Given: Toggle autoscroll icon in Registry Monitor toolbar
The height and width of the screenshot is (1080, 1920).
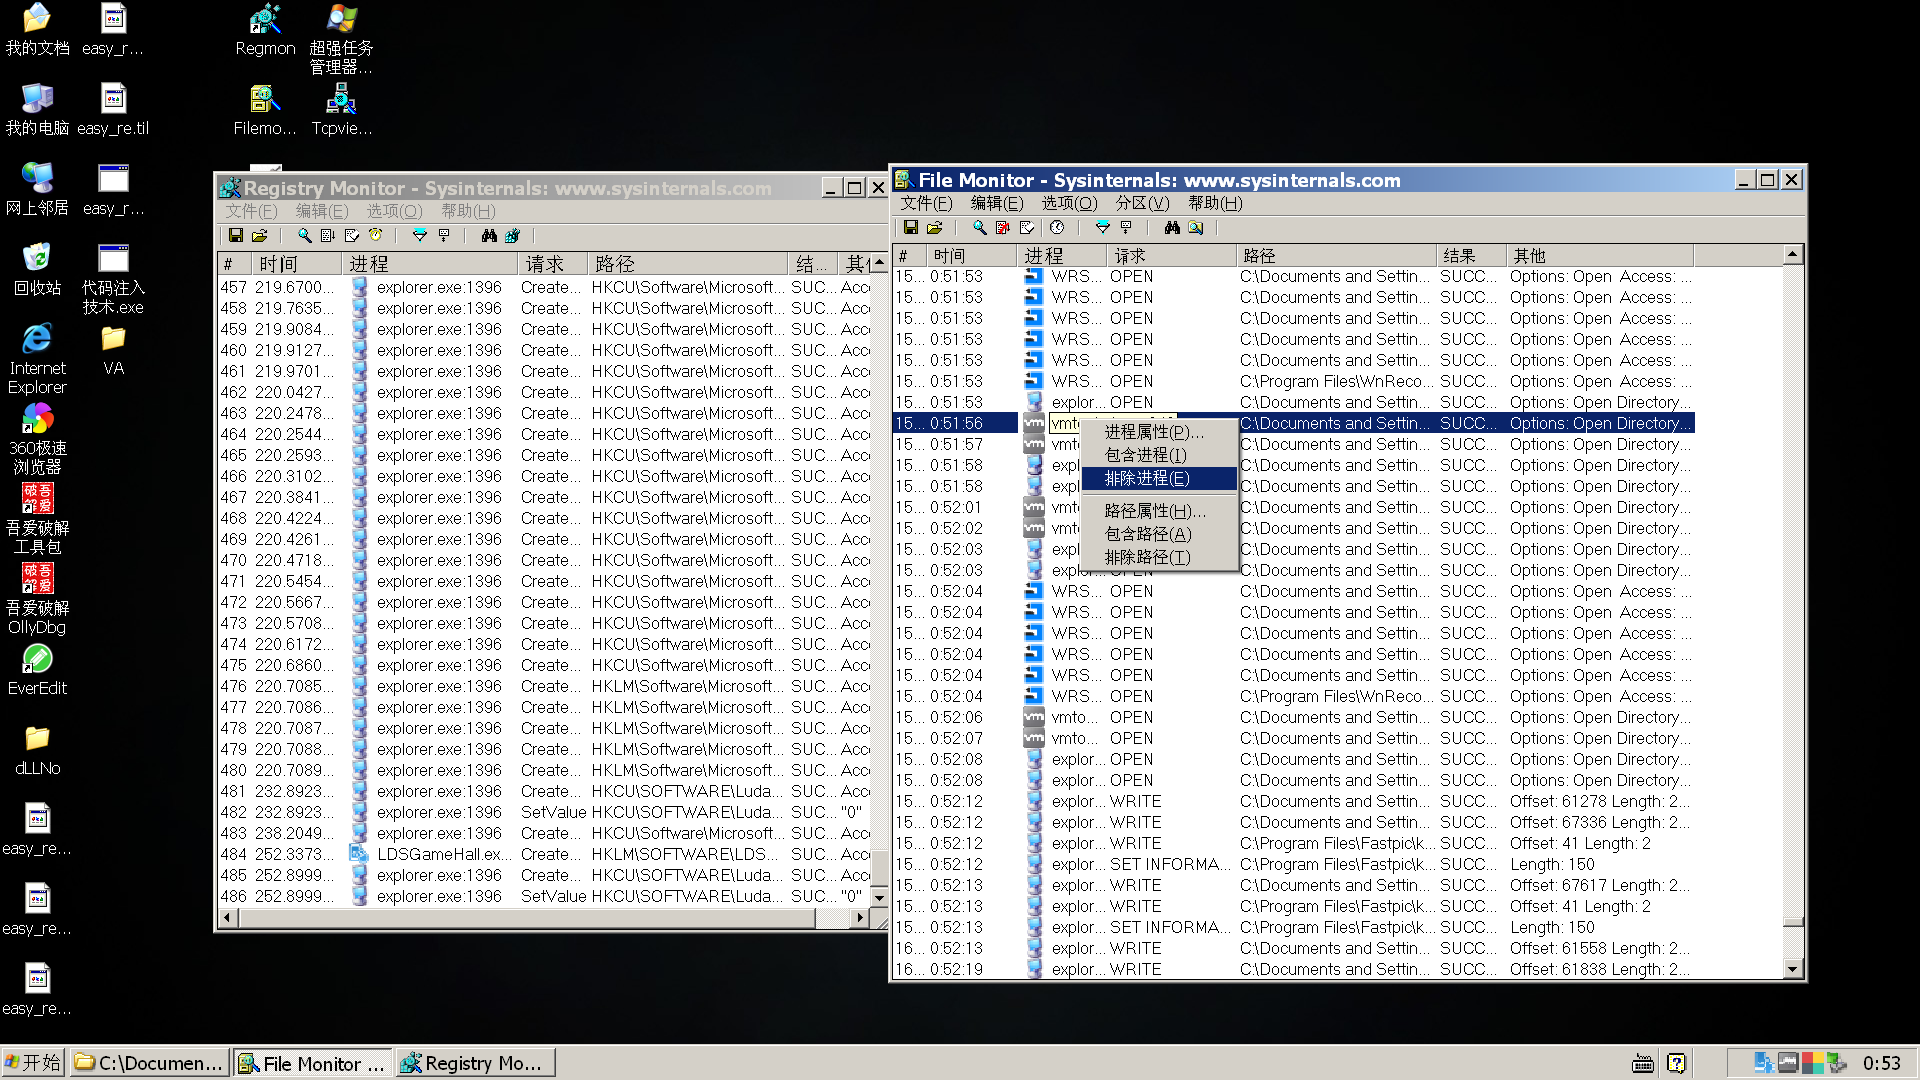Looking at the screenshot, I should point(328,236).
